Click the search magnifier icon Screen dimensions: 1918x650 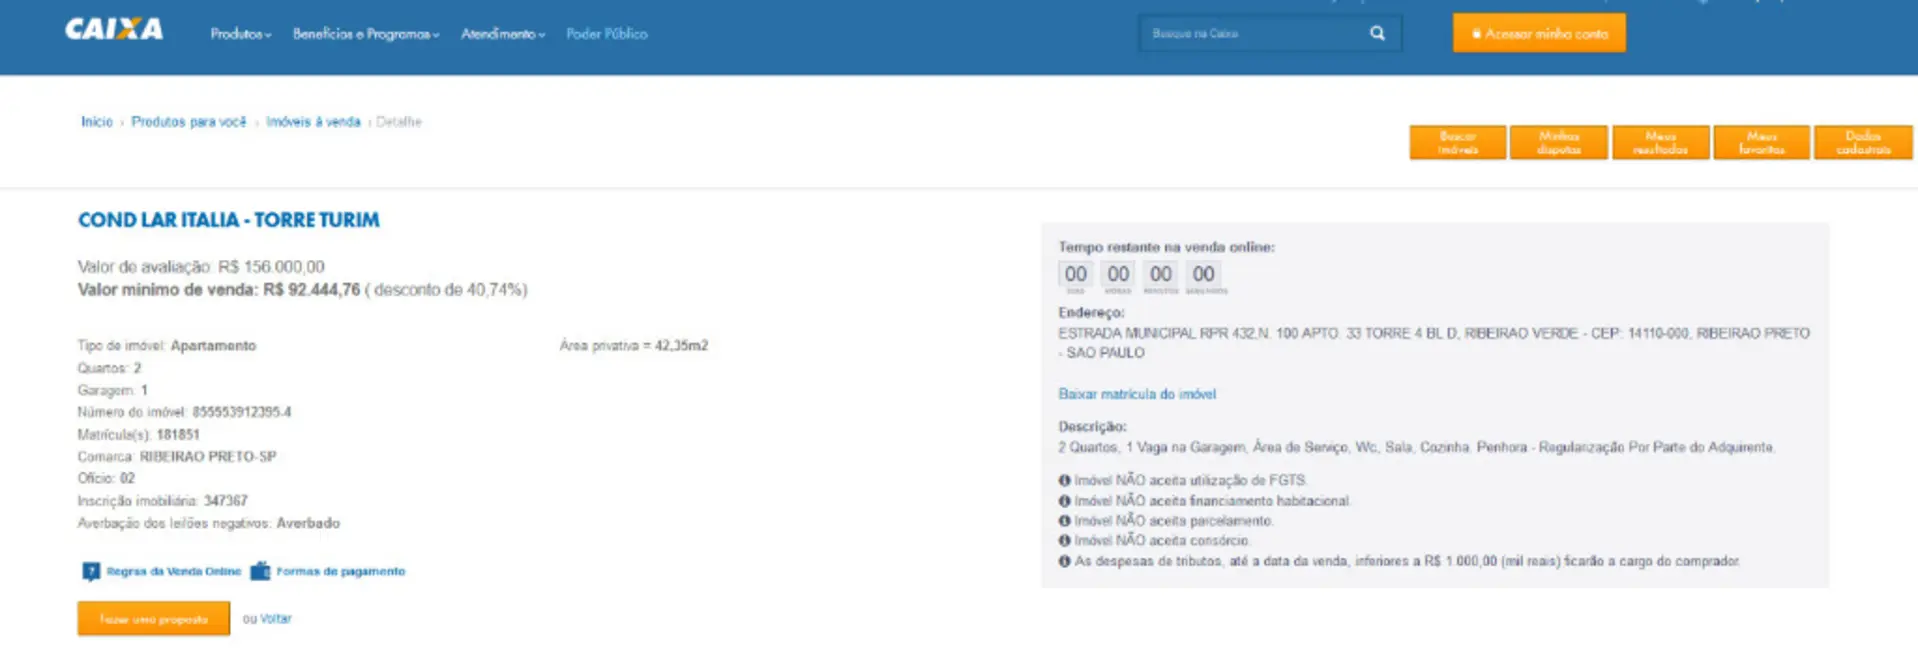pyautogui.click(x=1377, y=33)
